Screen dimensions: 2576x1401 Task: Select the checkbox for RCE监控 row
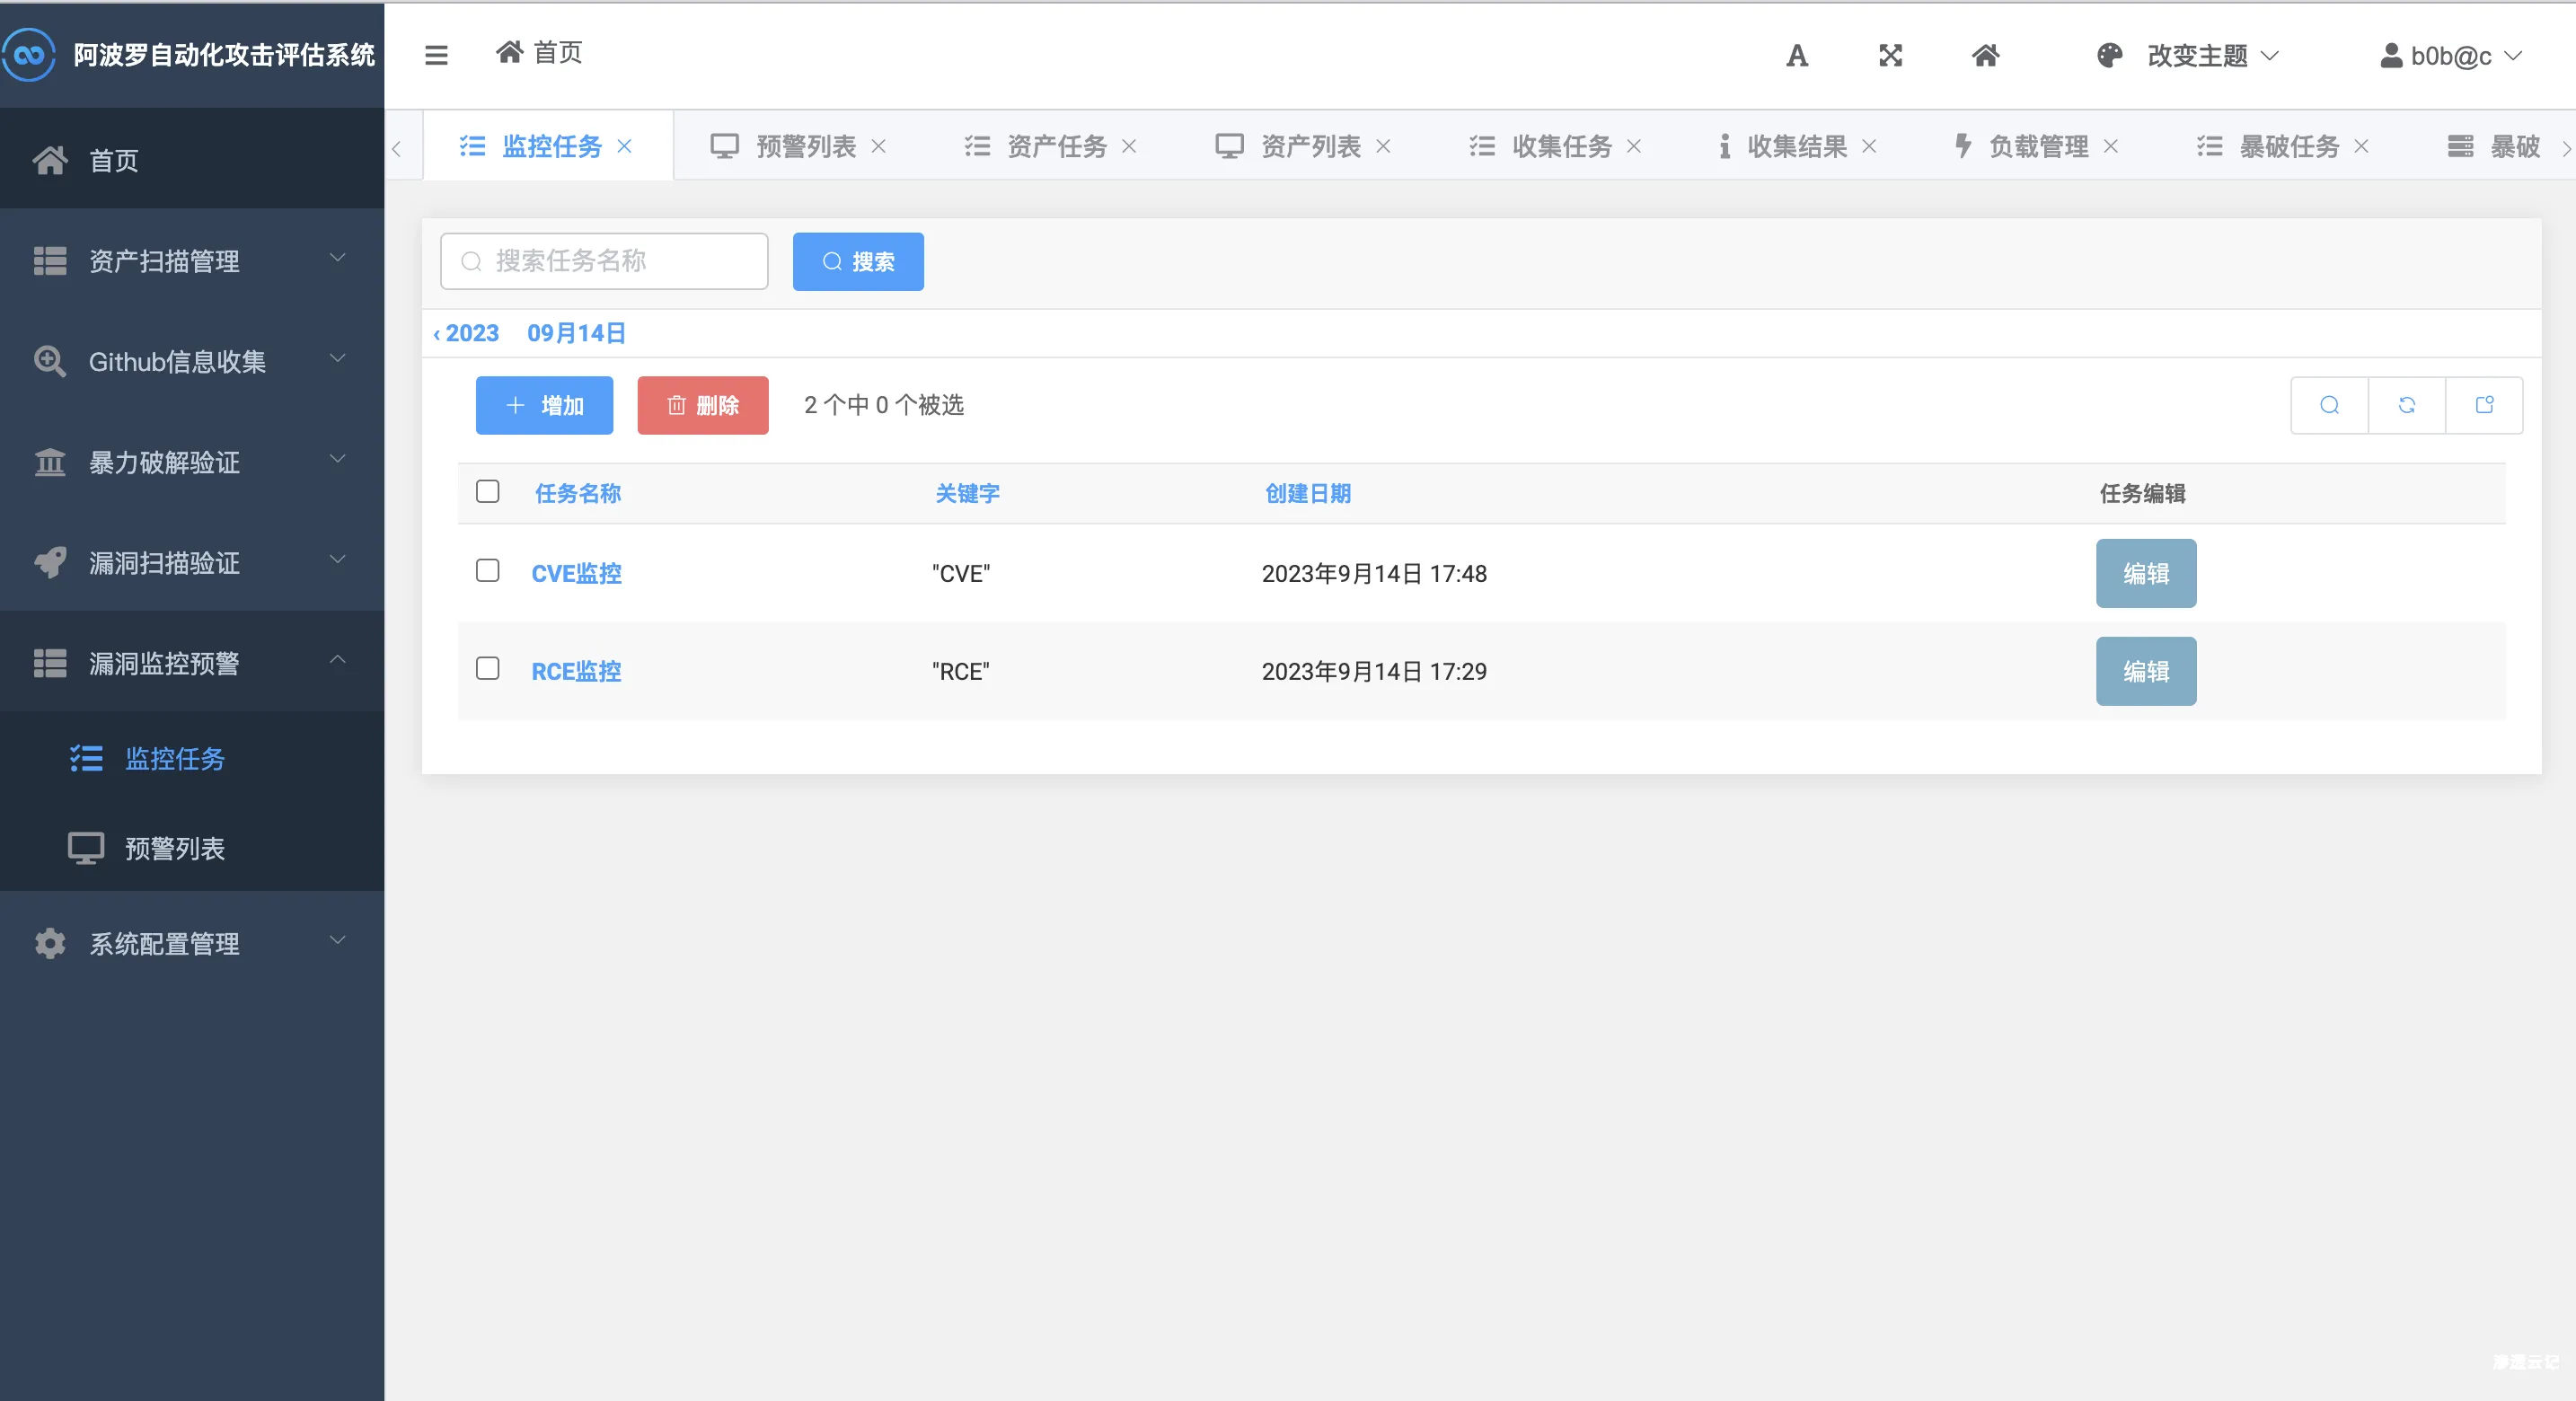click(x=488, y=670)
